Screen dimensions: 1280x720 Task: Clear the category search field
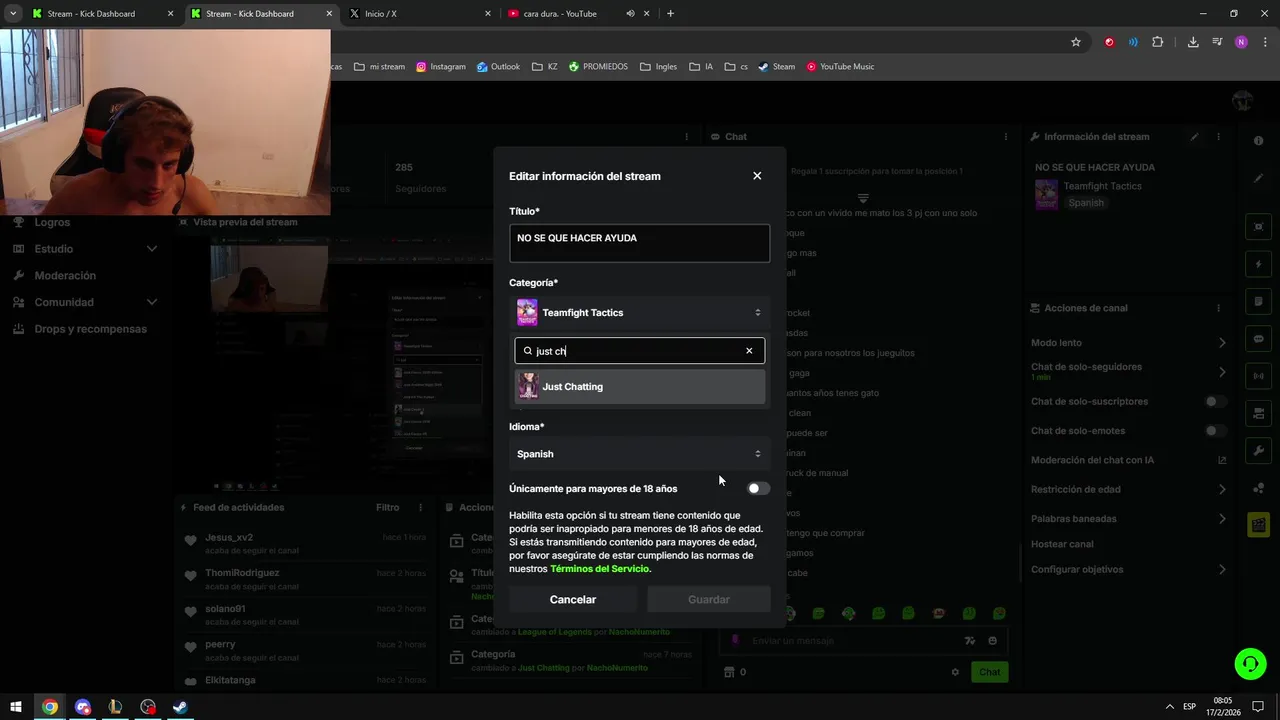[749, 351]
